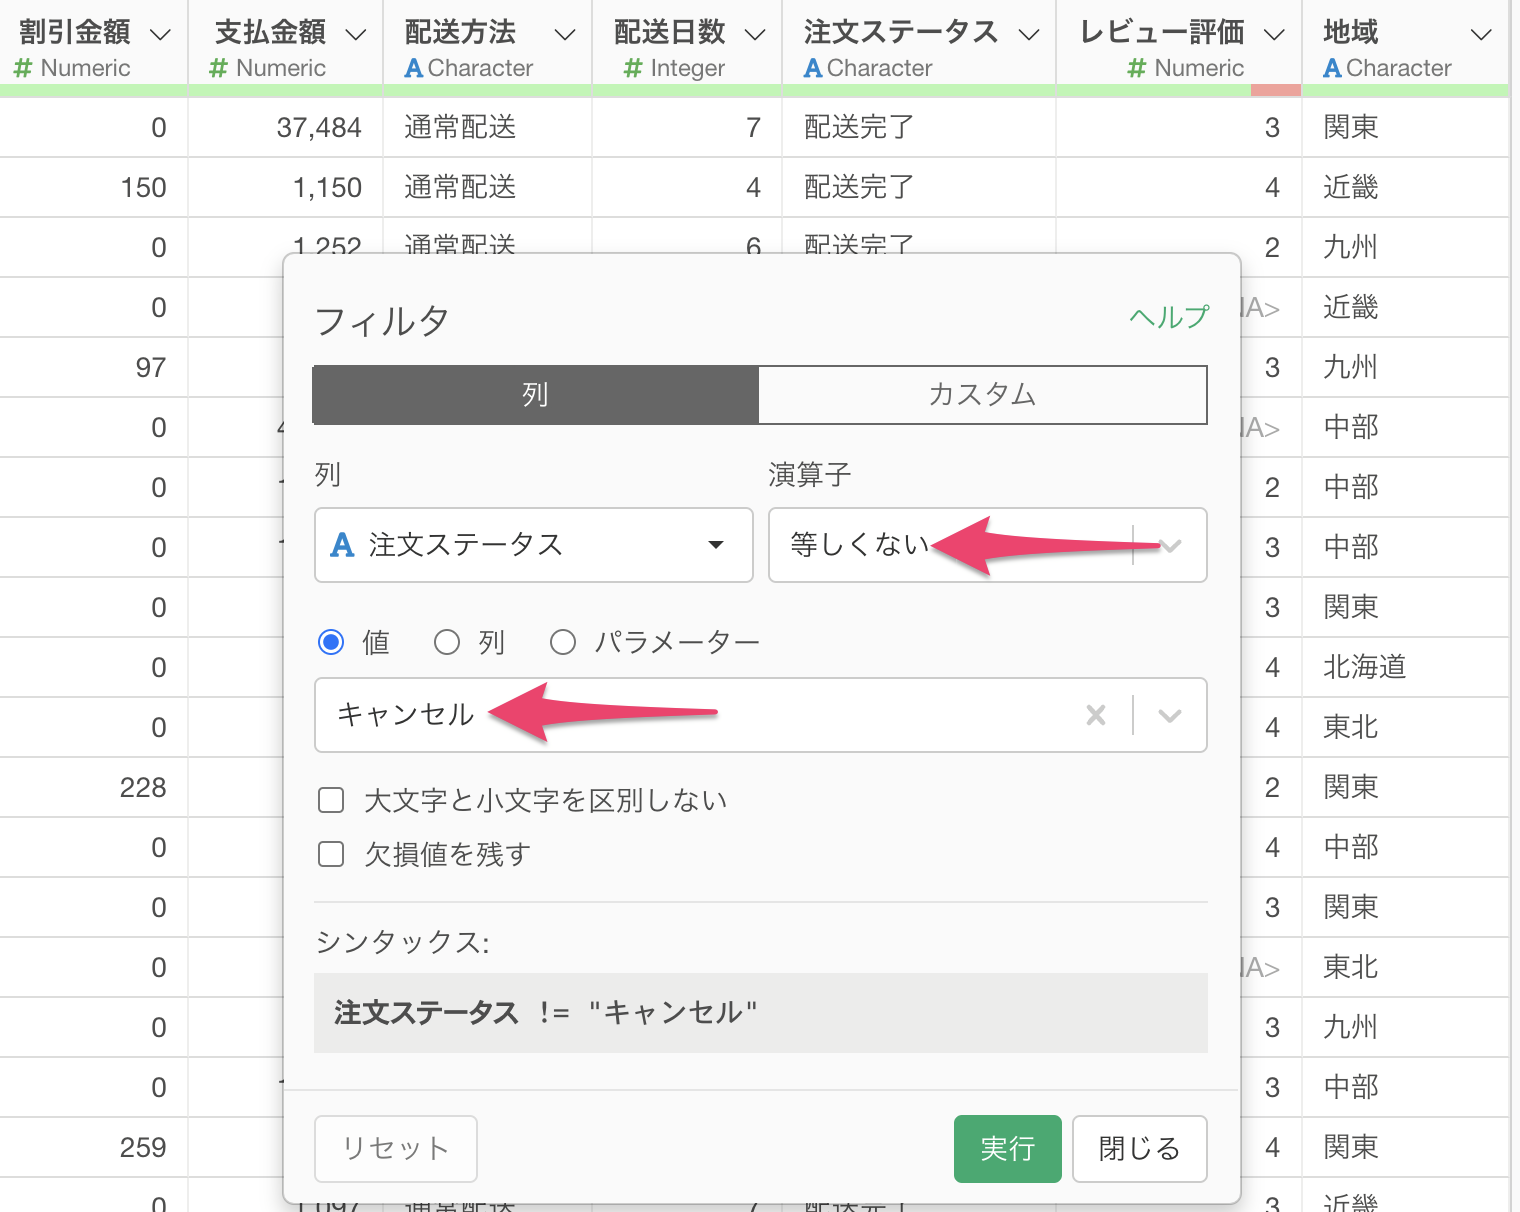Click the red NA indicator bar under レビュー評価
Image resolution: width=1520 pixels, height=1212 pixels.
coord(1275,90)
